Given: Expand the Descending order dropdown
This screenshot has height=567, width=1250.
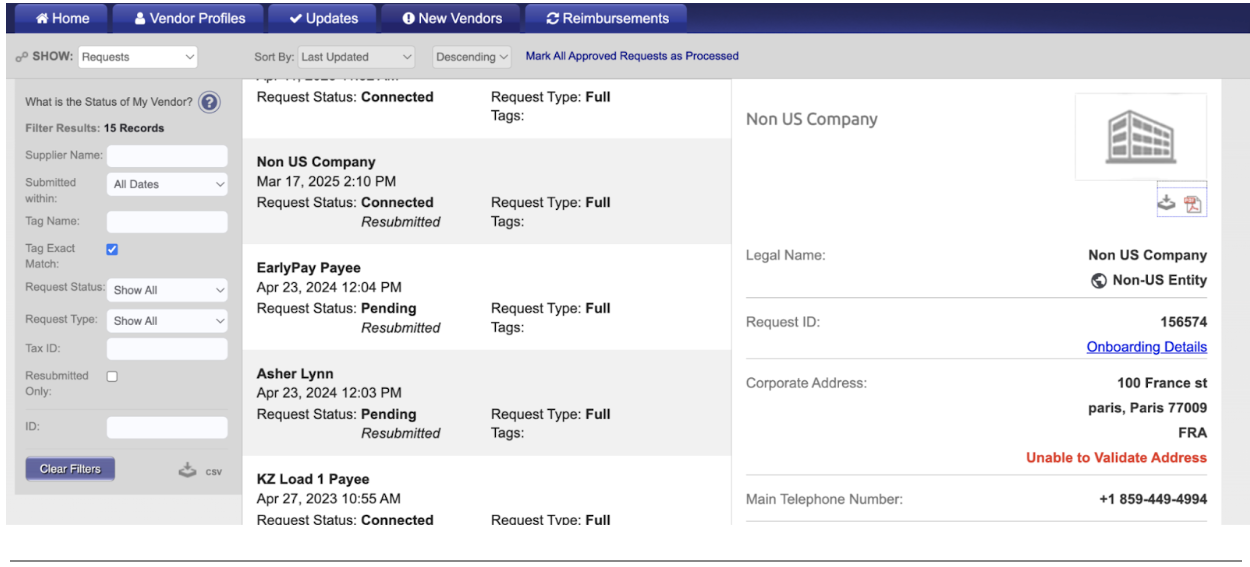Looking at the screenshot, I should [x=472, y=57].
